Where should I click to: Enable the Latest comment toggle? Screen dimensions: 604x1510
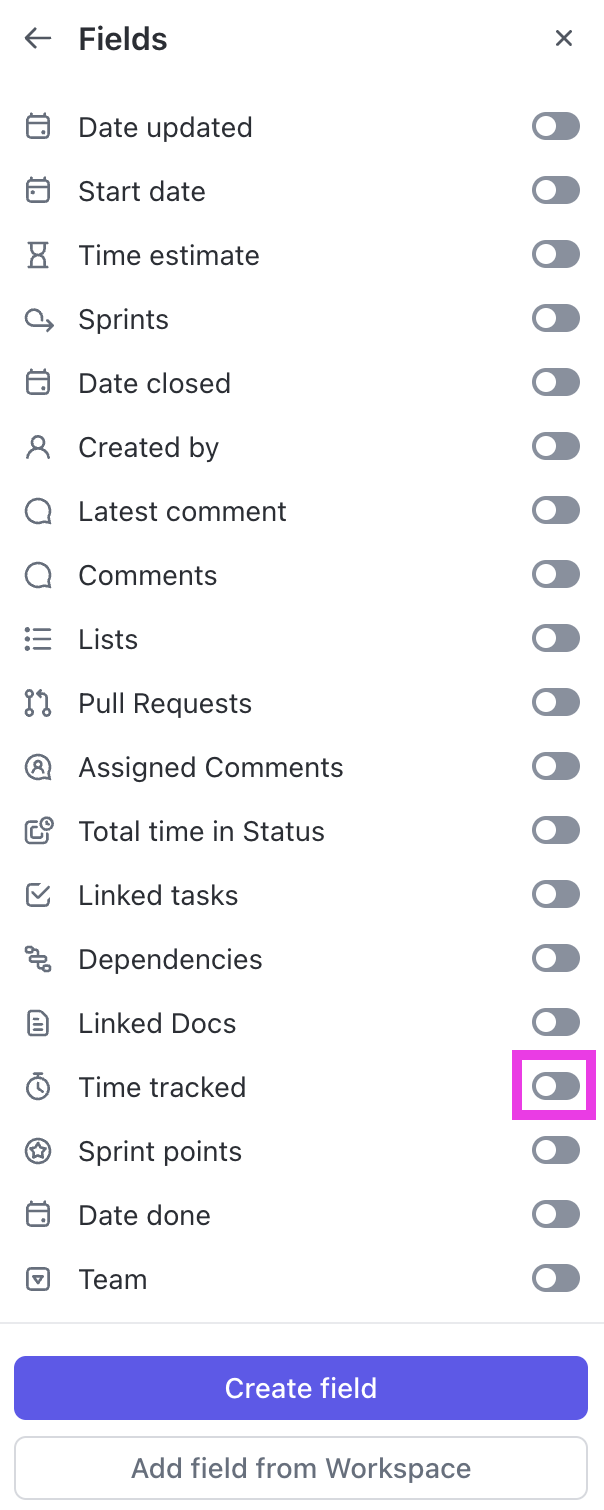pyautogui.click(x=555, y=510)
